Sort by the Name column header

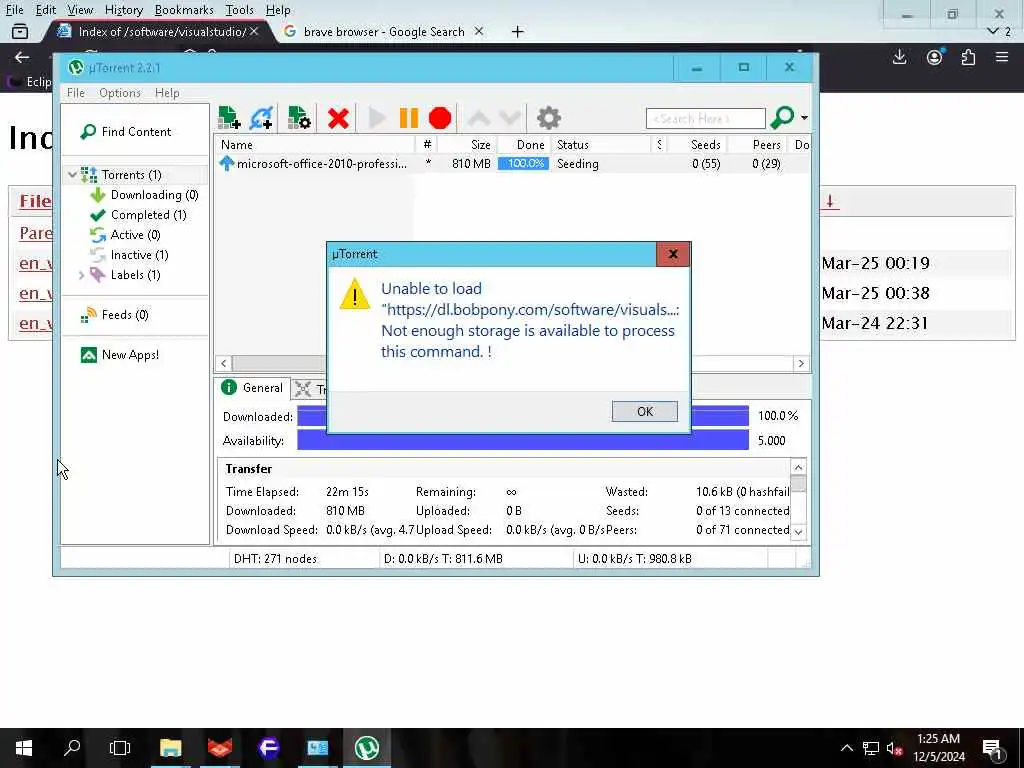click(x=315, y=145)
